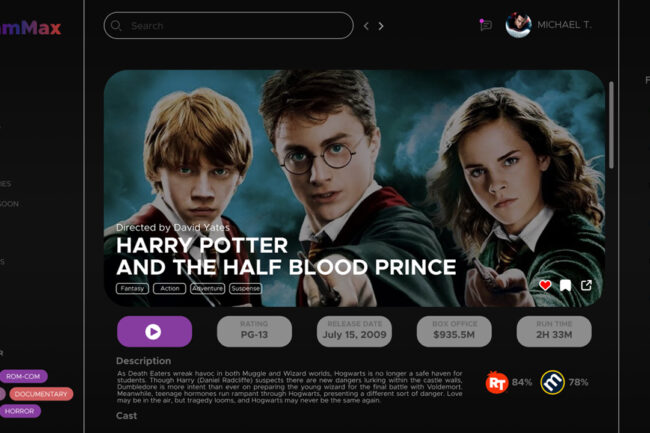This screenshot has width=650, height=433.
Task: Toggle the ROM-COM filter chip
Action: point(23,376)
